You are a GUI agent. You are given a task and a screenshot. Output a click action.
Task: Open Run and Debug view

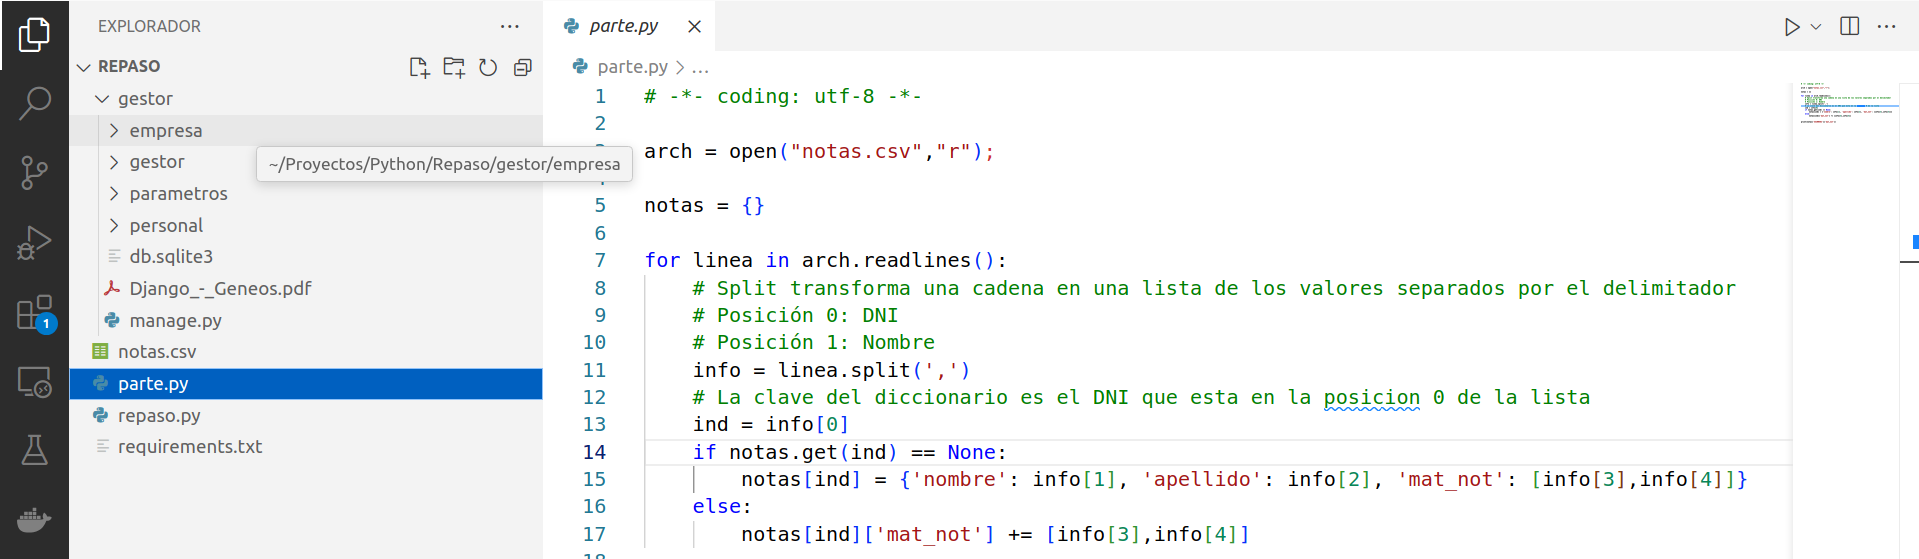coord(34,242)
